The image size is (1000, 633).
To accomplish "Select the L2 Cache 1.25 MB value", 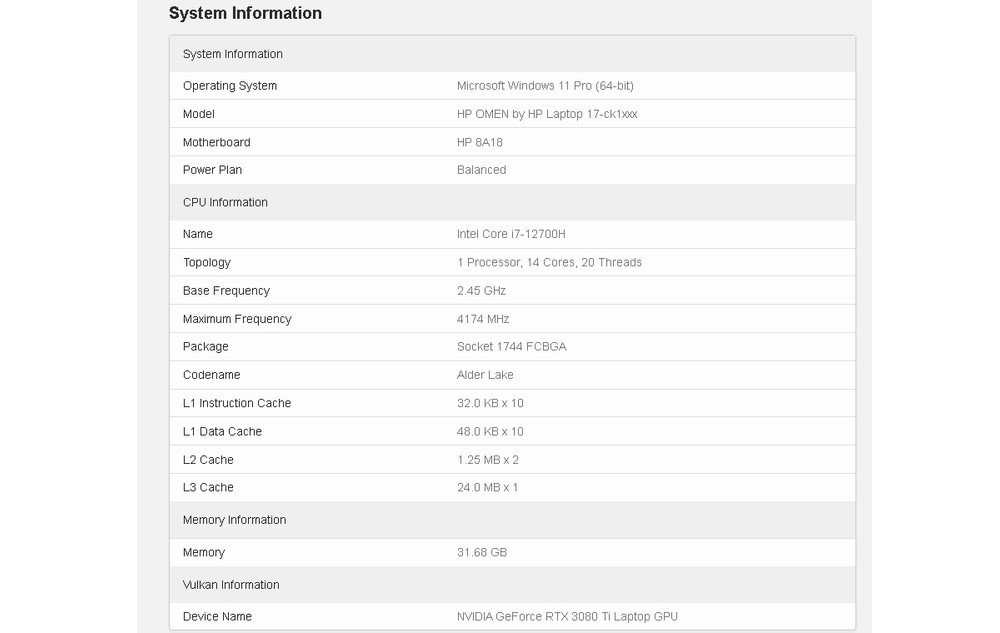I will pos(488,460).
